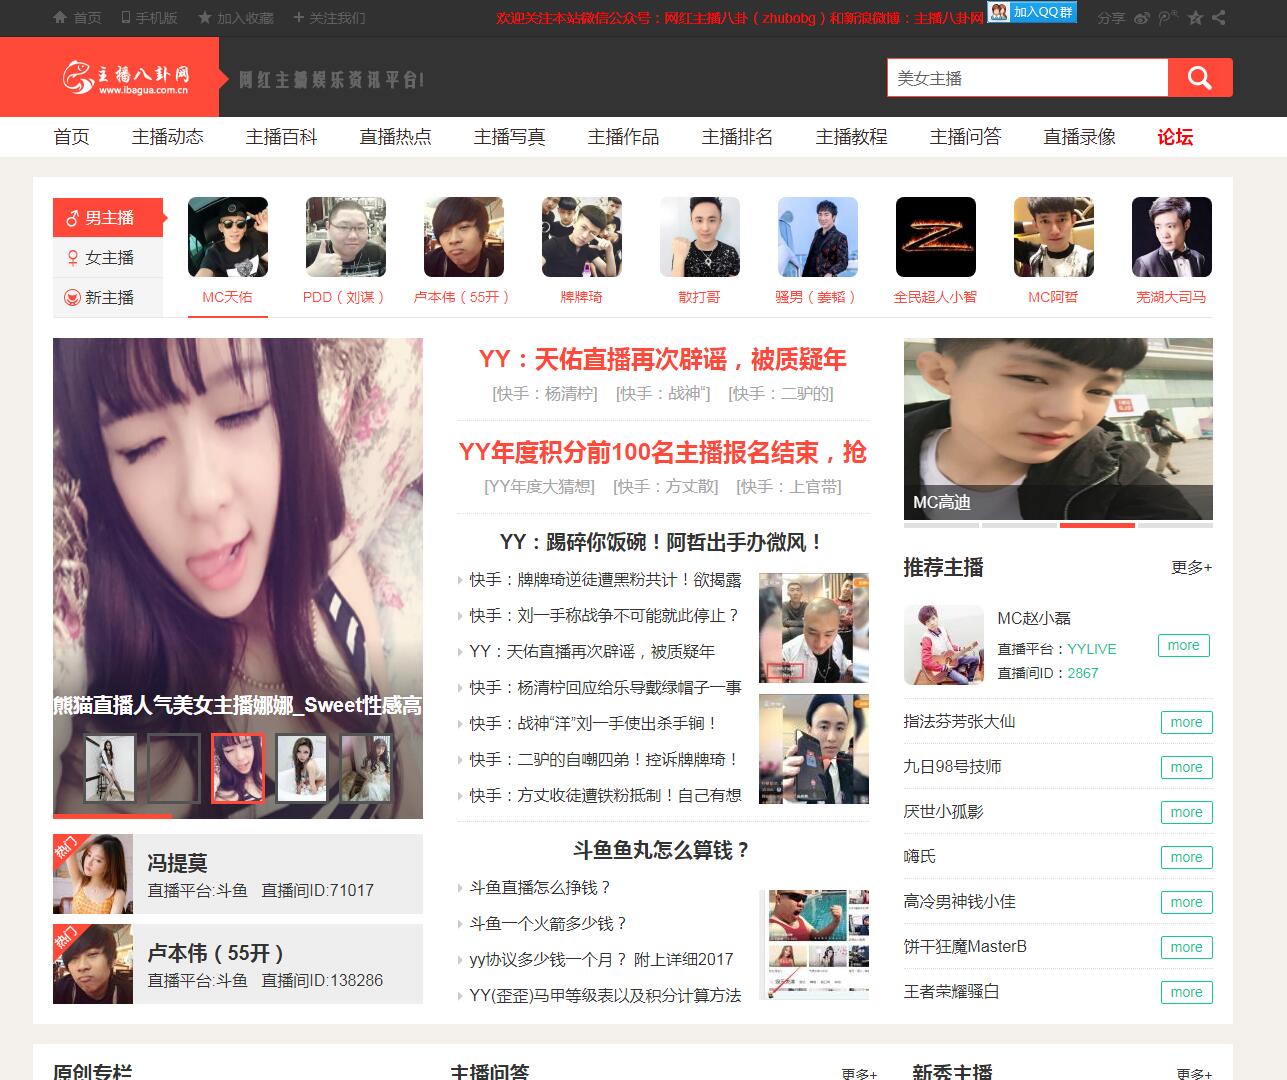Click 加入收藏 star to bookmark site
Screen dimensions: 1287x1080
[236, 18]
